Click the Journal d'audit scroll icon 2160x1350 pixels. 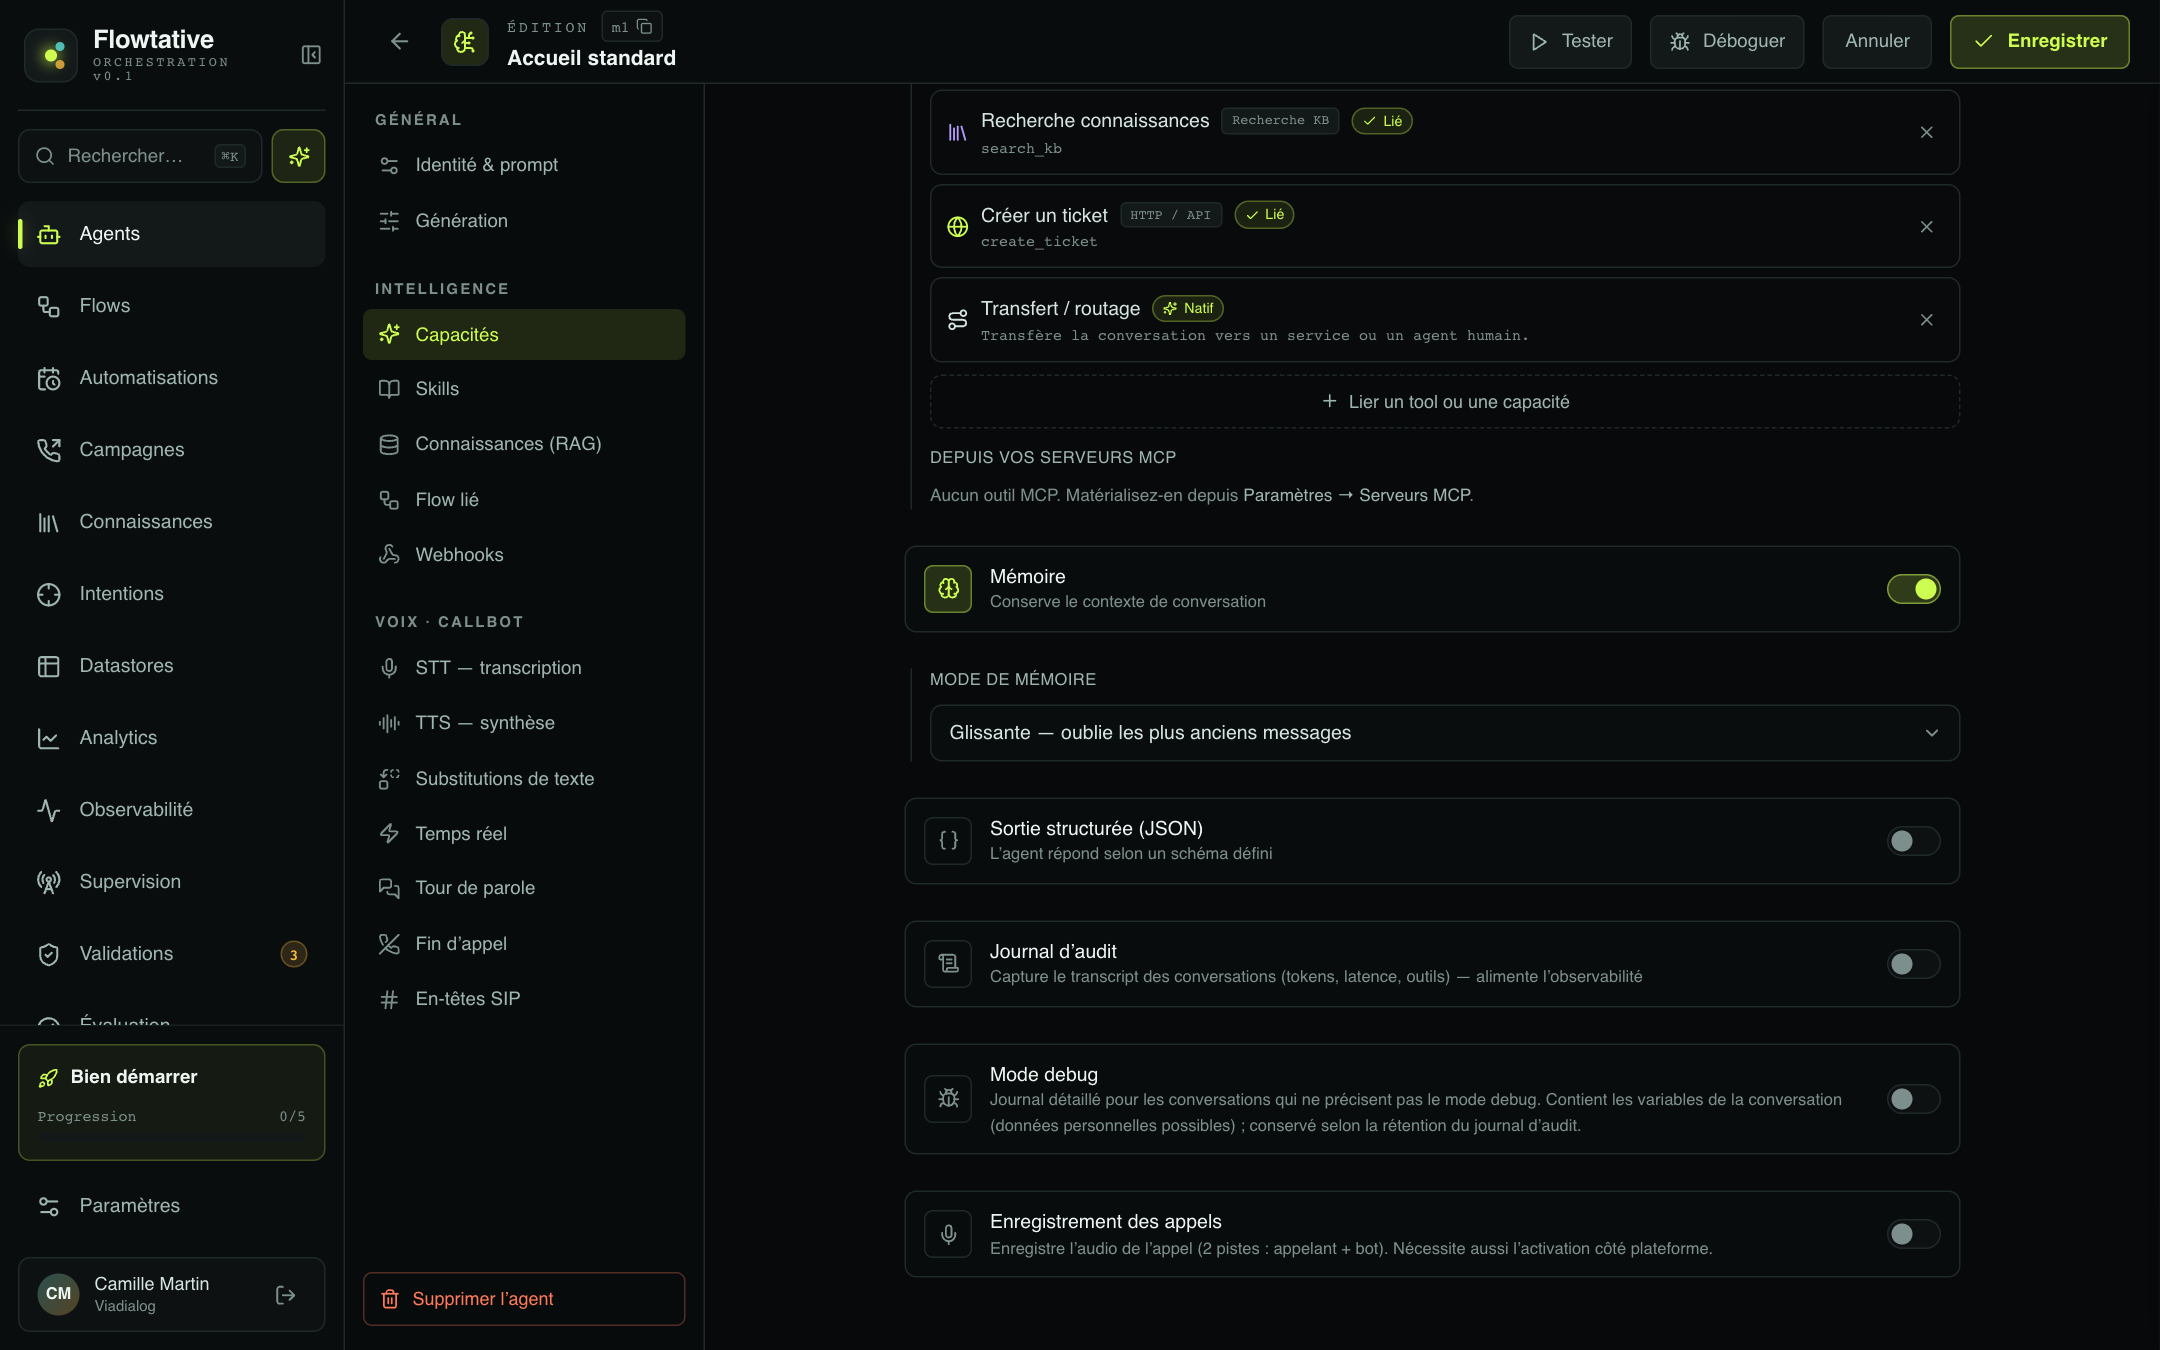(x=948, y=964)
